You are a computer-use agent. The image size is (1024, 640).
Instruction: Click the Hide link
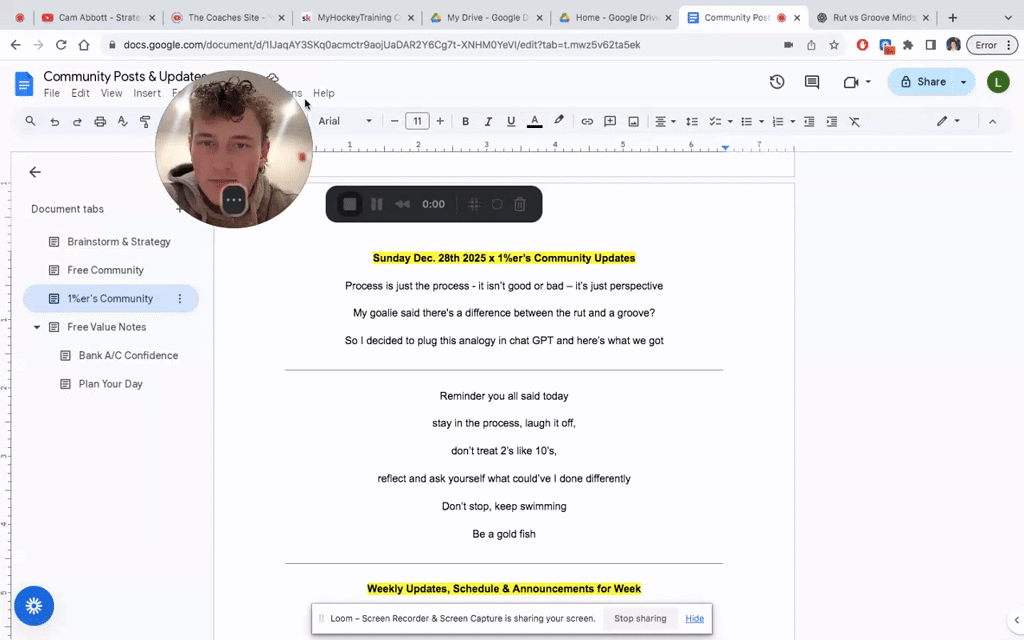pyautogui.click(x=695, y=618)
